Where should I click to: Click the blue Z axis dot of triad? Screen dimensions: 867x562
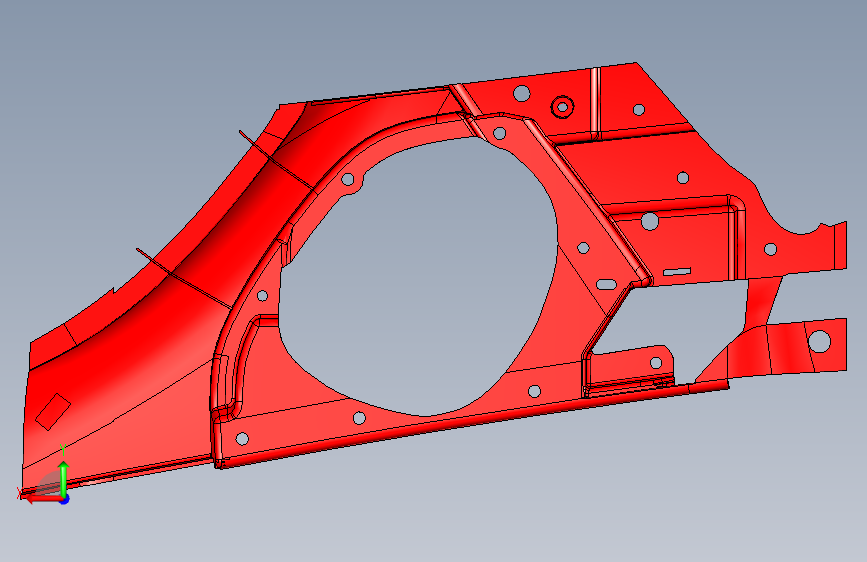pyautogui.click(x=65, y=499)
